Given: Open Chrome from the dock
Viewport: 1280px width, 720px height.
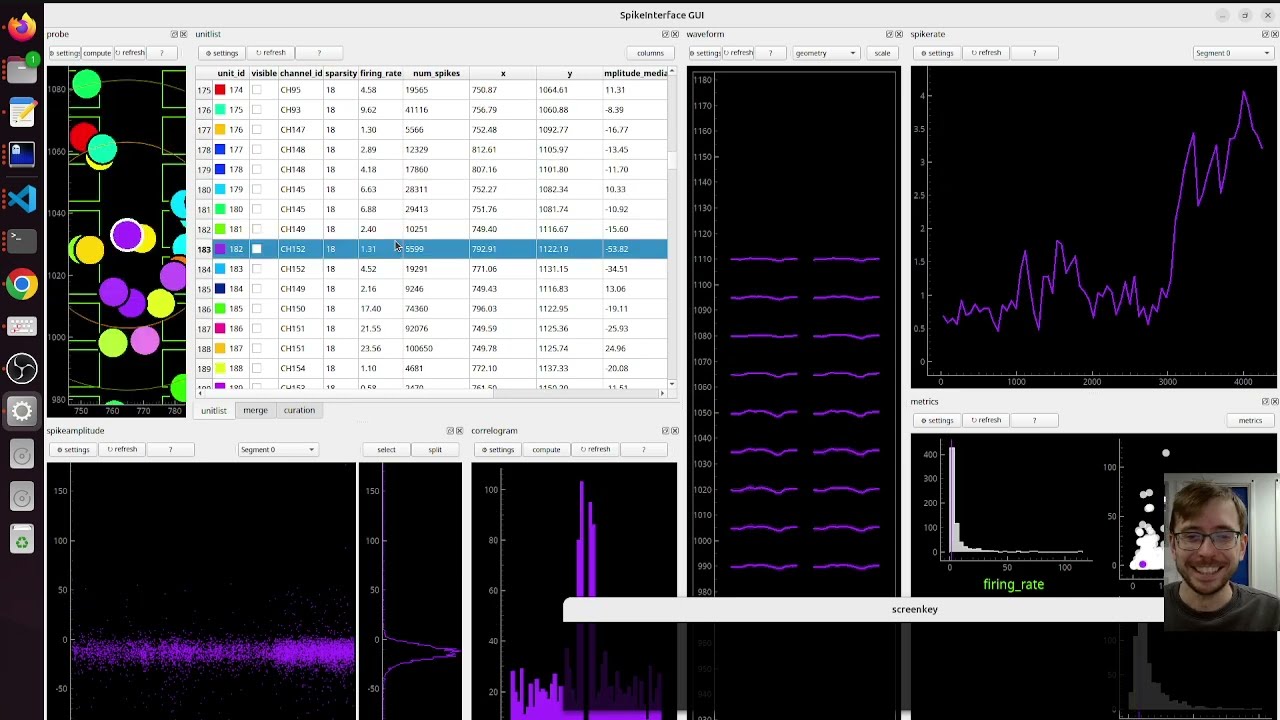Looking at the screenshot, I should tap(22, 284).
